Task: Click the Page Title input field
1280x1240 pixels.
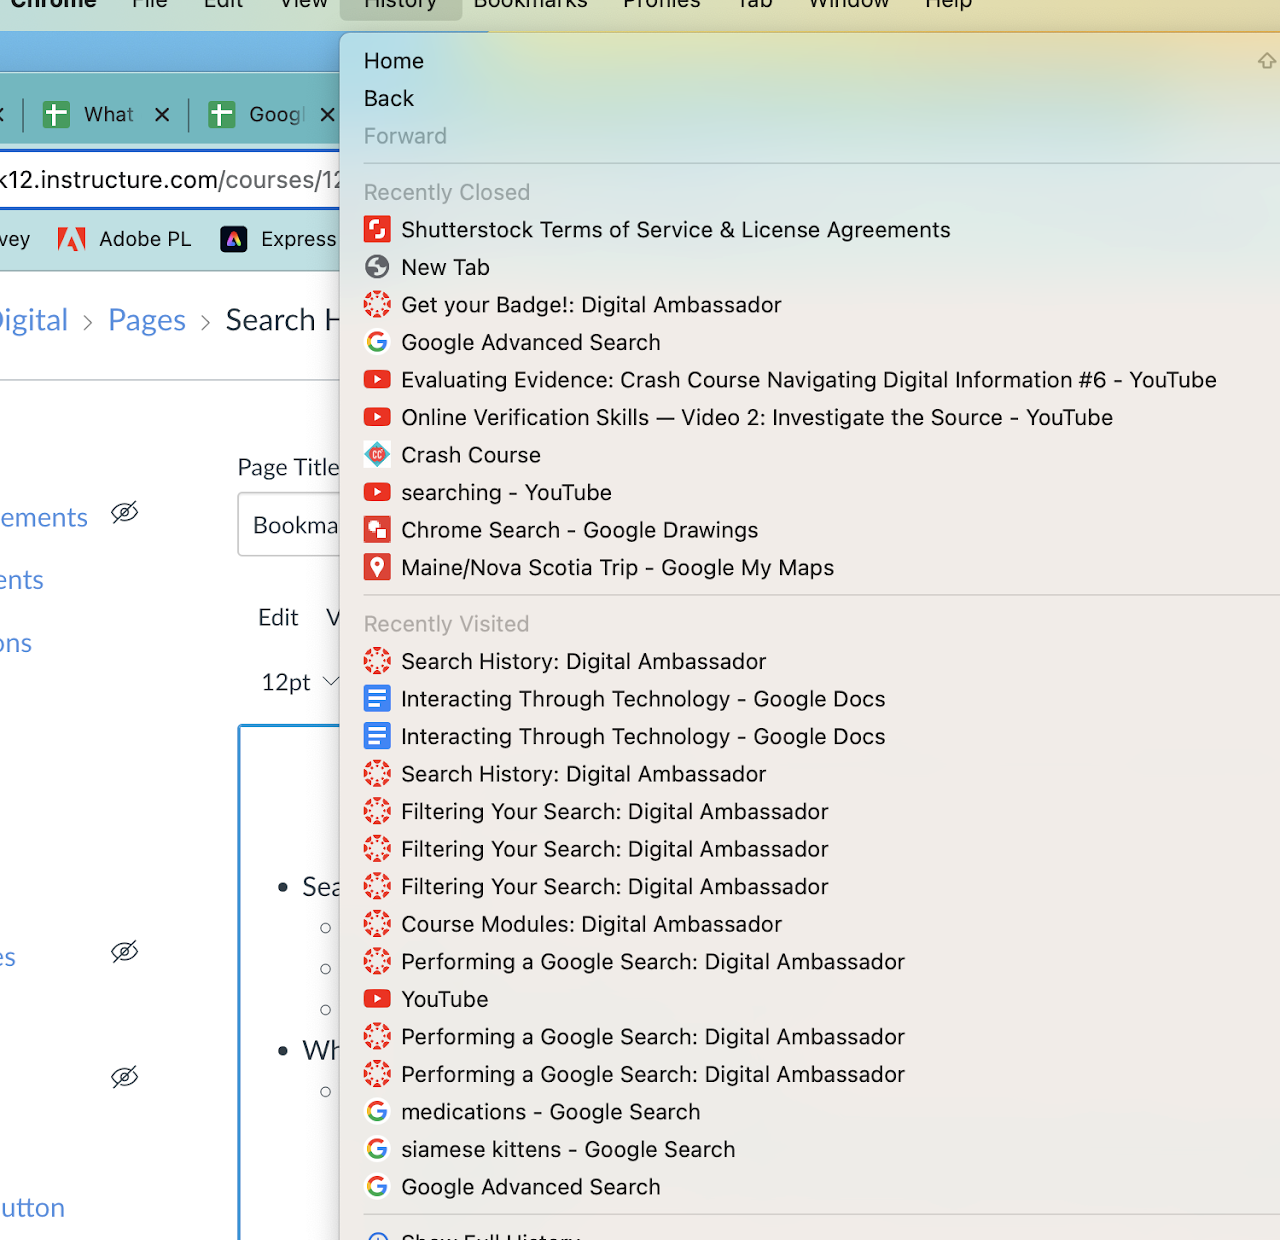Action: 292,525
